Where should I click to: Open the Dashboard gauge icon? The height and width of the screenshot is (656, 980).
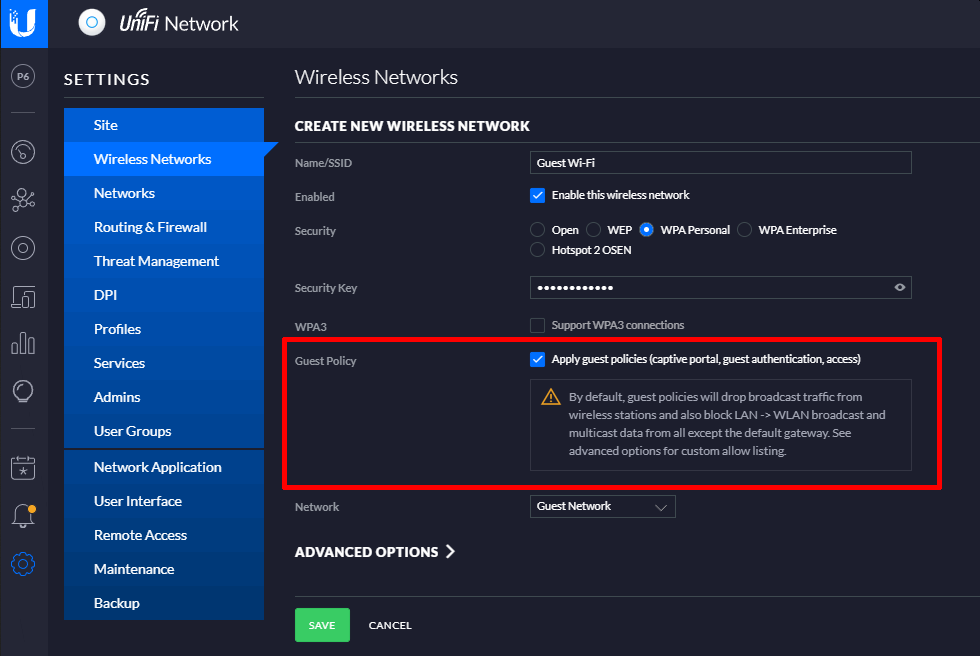click(23, 151)
